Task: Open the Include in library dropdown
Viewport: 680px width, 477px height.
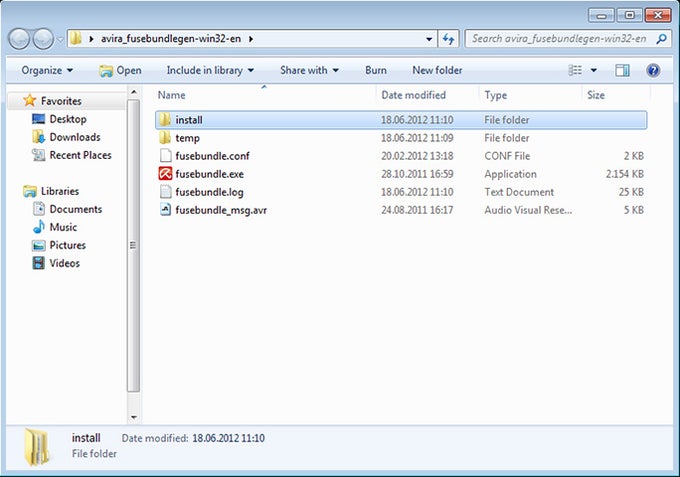Action: coord(210,70)
